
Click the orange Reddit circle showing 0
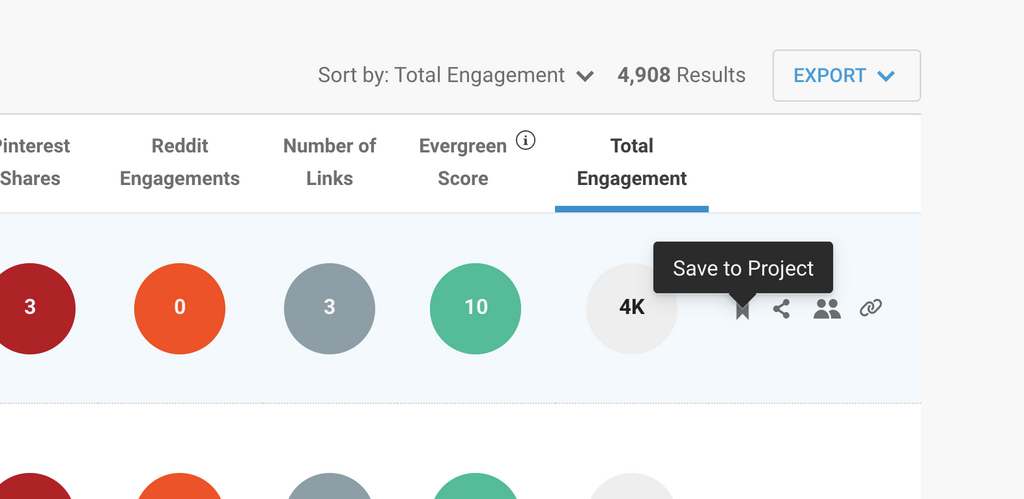pos(180,308)
